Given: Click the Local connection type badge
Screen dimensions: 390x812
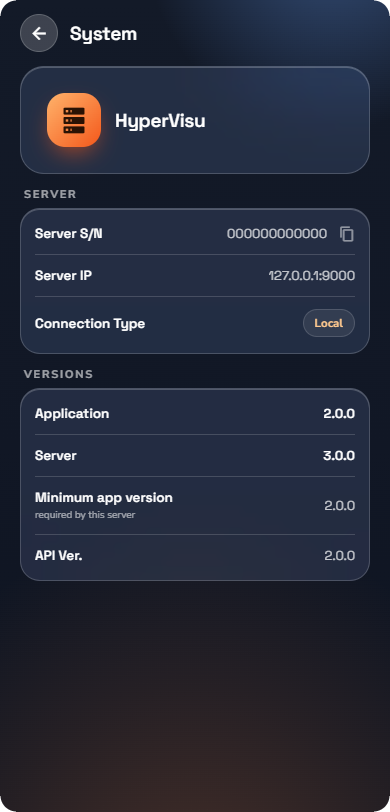Looking at the screenshot, I should tap(329, 323).
